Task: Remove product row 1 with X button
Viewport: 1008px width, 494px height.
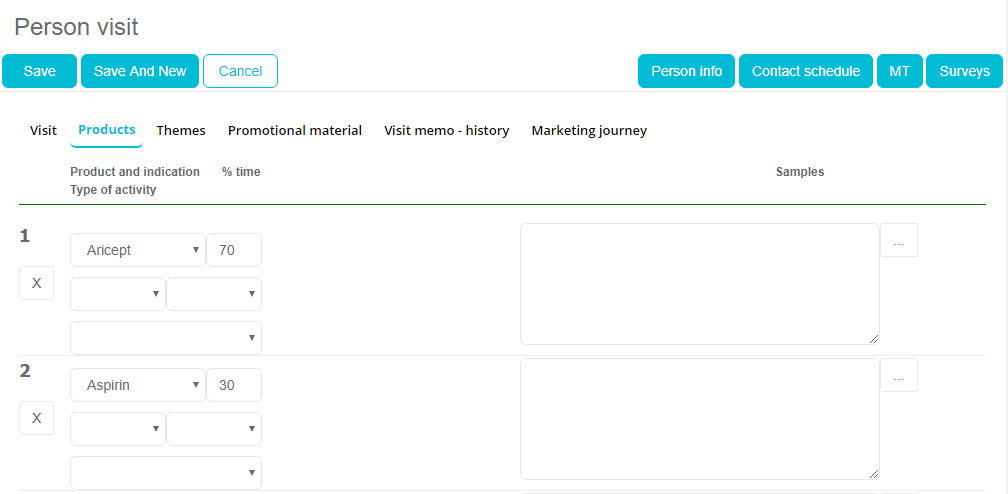Action: tap(36, 283)
